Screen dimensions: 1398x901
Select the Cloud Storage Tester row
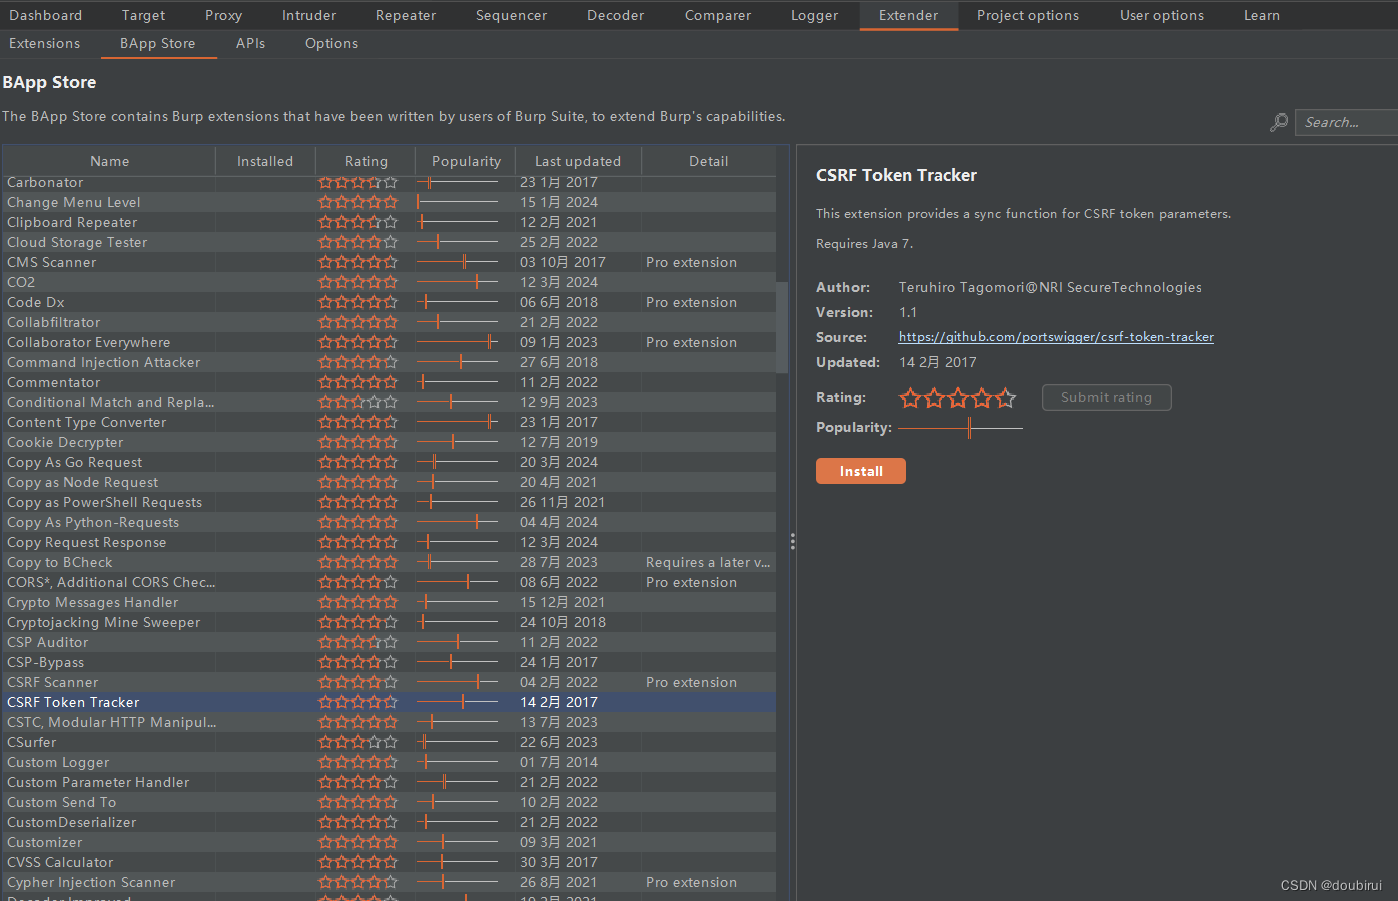click(389, 242)
